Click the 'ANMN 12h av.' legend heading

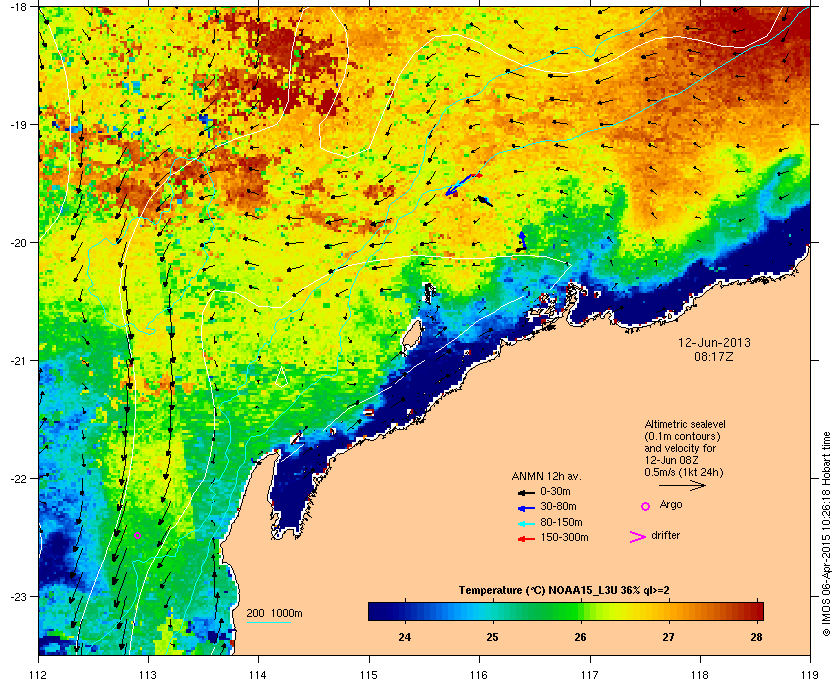tap(546, 476)
